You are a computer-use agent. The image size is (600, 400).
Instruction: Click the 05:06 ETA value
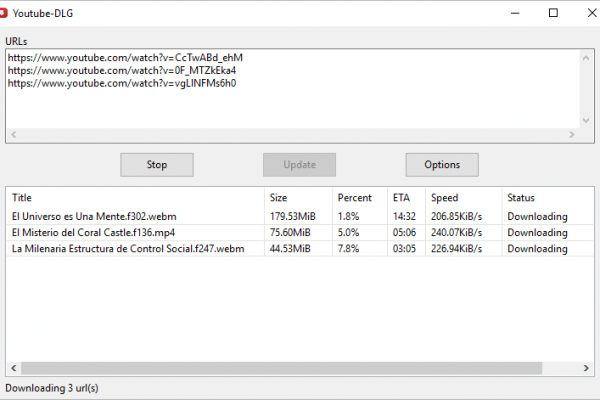pos(404,232)
